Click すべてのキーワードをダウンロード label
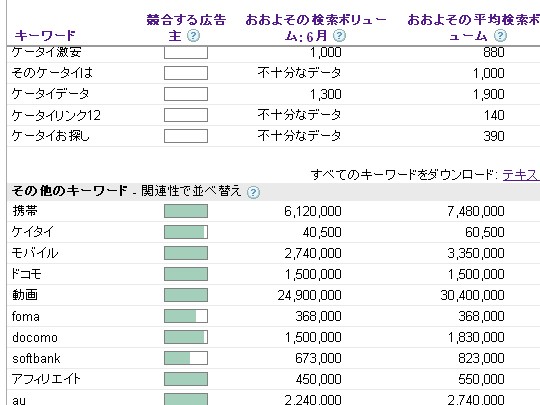Image resolution: width=540 pixels, height=405 pixels. pos(404,175)
